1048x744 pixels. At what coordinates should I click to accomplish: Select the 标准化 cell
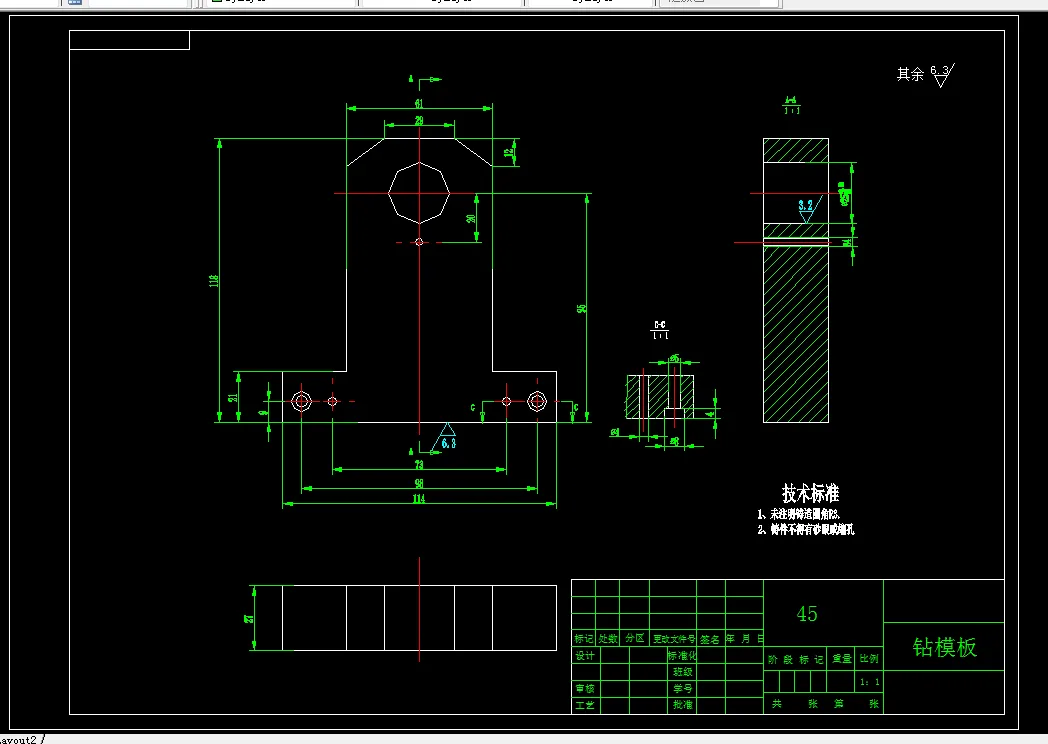[682, 655]
